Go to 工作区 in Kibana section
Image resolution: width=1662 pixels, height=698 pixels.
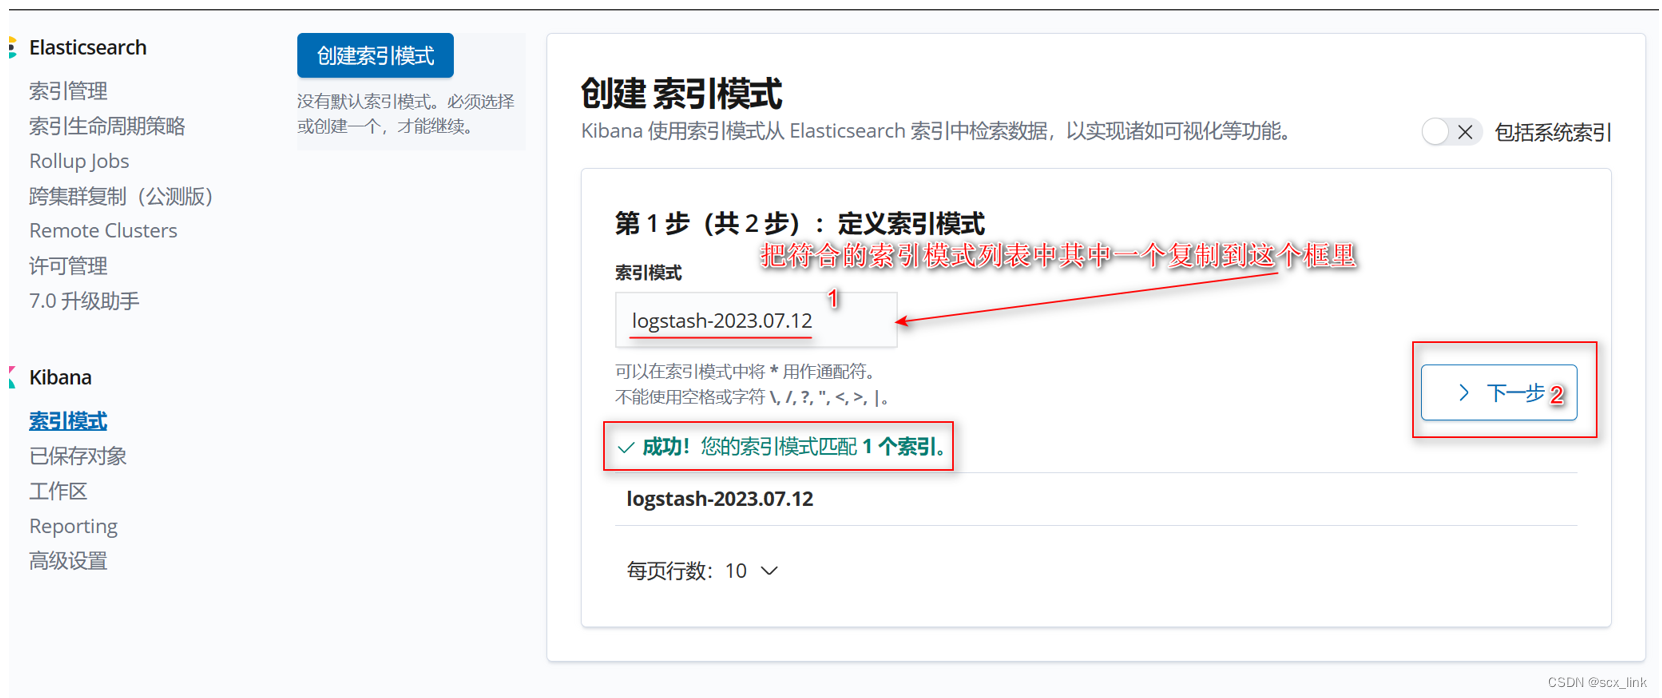pyautogui.click(x=58, y=491)
